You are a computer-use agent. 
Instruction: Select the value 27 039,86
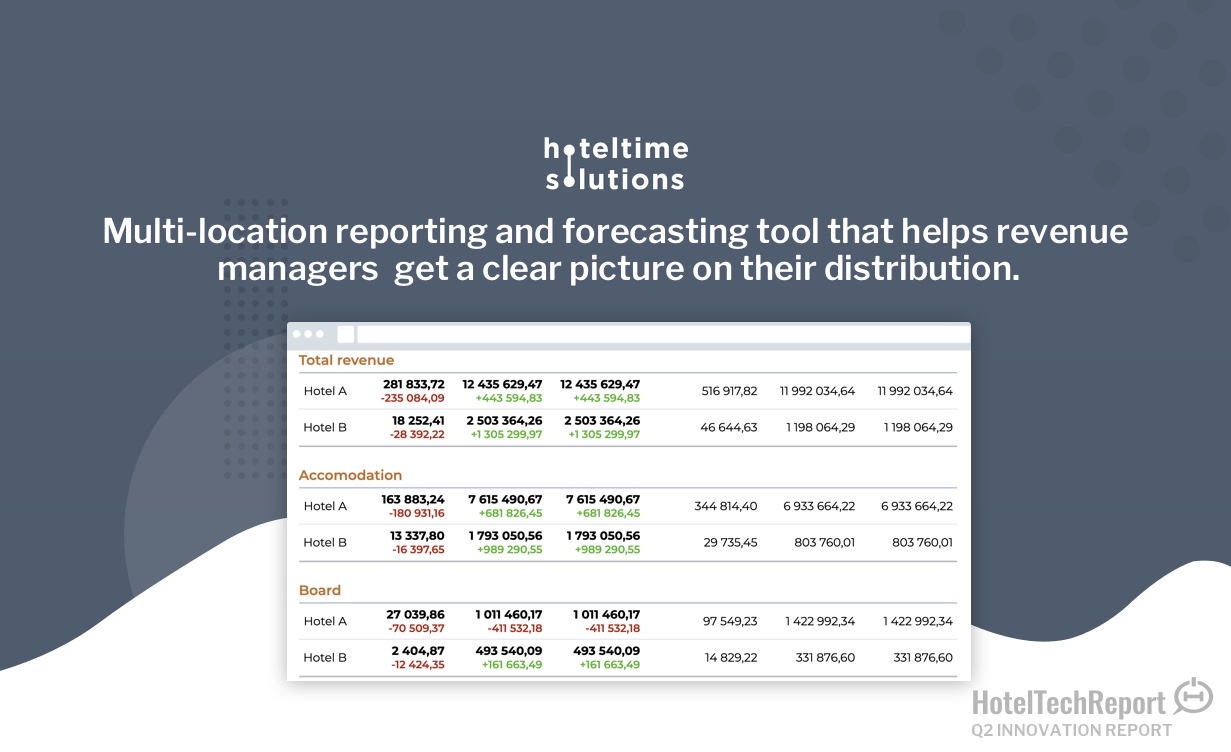click(x=416, y=614)
